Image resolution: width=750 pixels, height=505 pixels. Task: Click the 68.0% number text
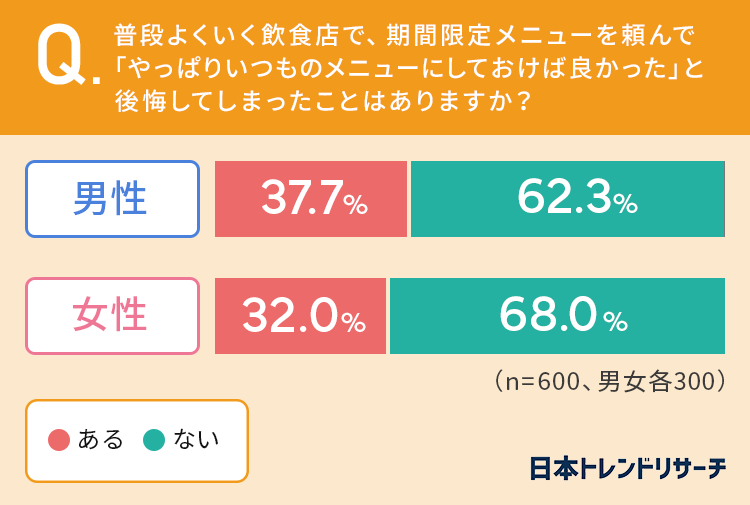point(563,315)
